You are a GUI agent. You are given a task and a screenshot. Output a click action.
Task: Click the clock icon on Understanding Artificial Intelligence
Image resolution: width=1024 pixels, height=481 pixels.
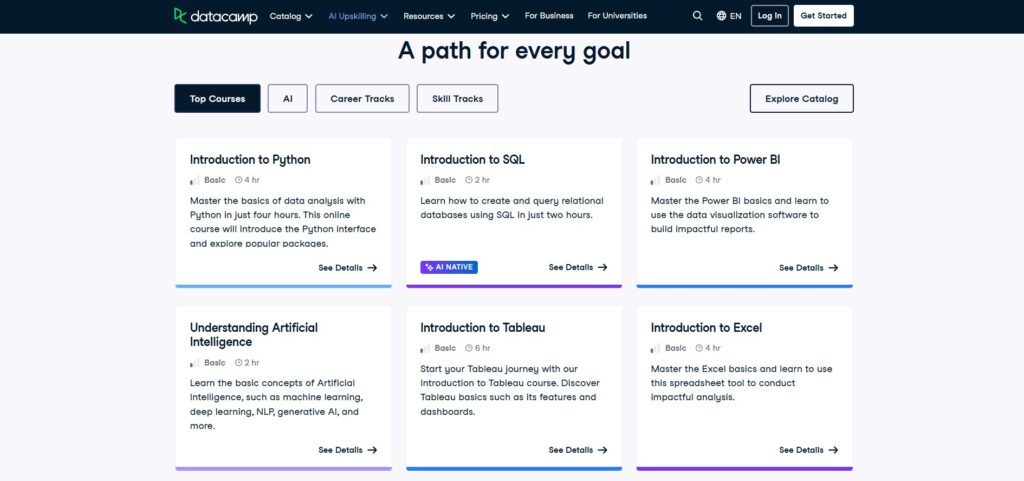[238, 362]
